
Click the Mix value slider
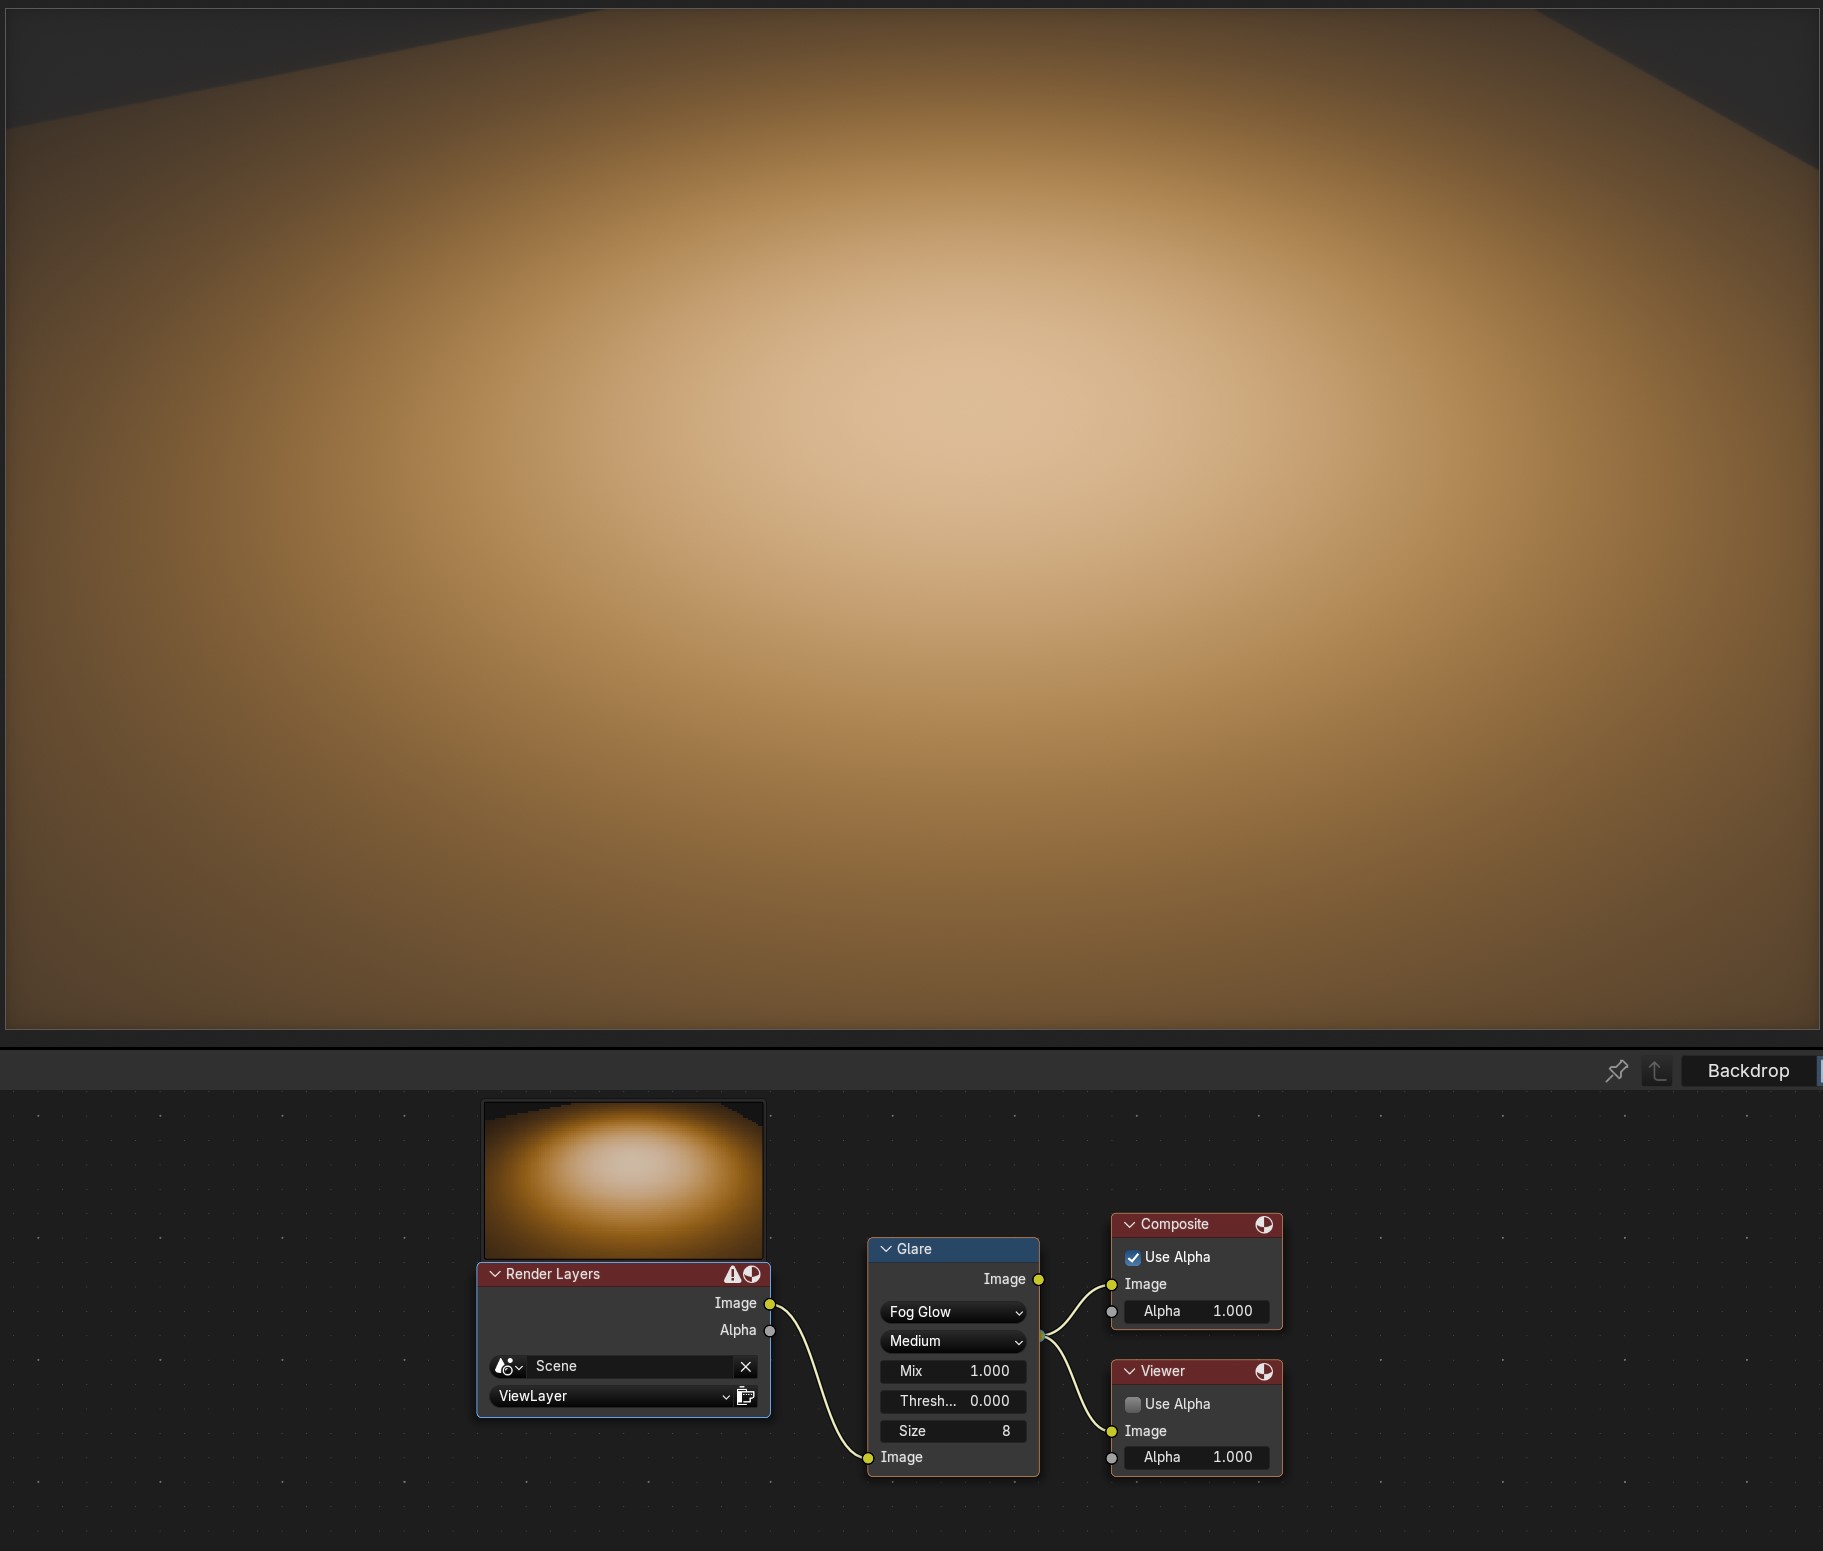point(953,1371)
